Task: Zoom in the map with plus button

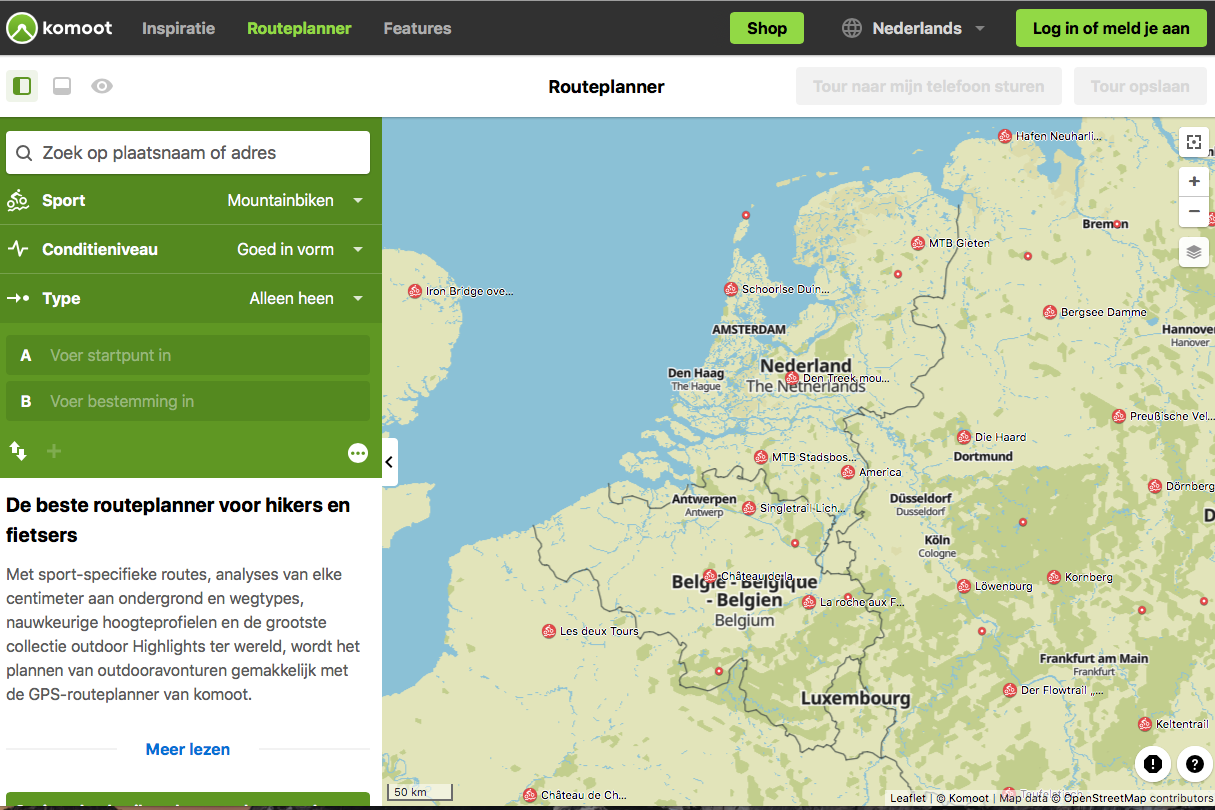Action: pos(1193,182)
